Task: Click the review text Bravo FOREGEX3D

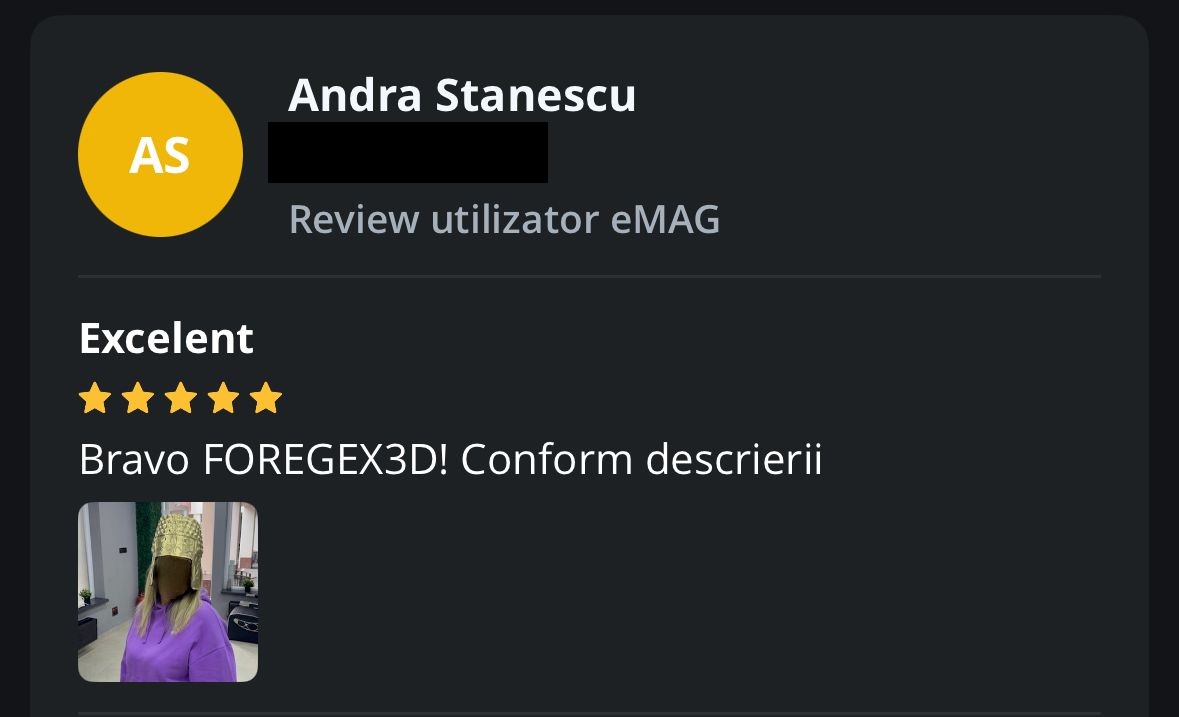Action: coord(450,459)
